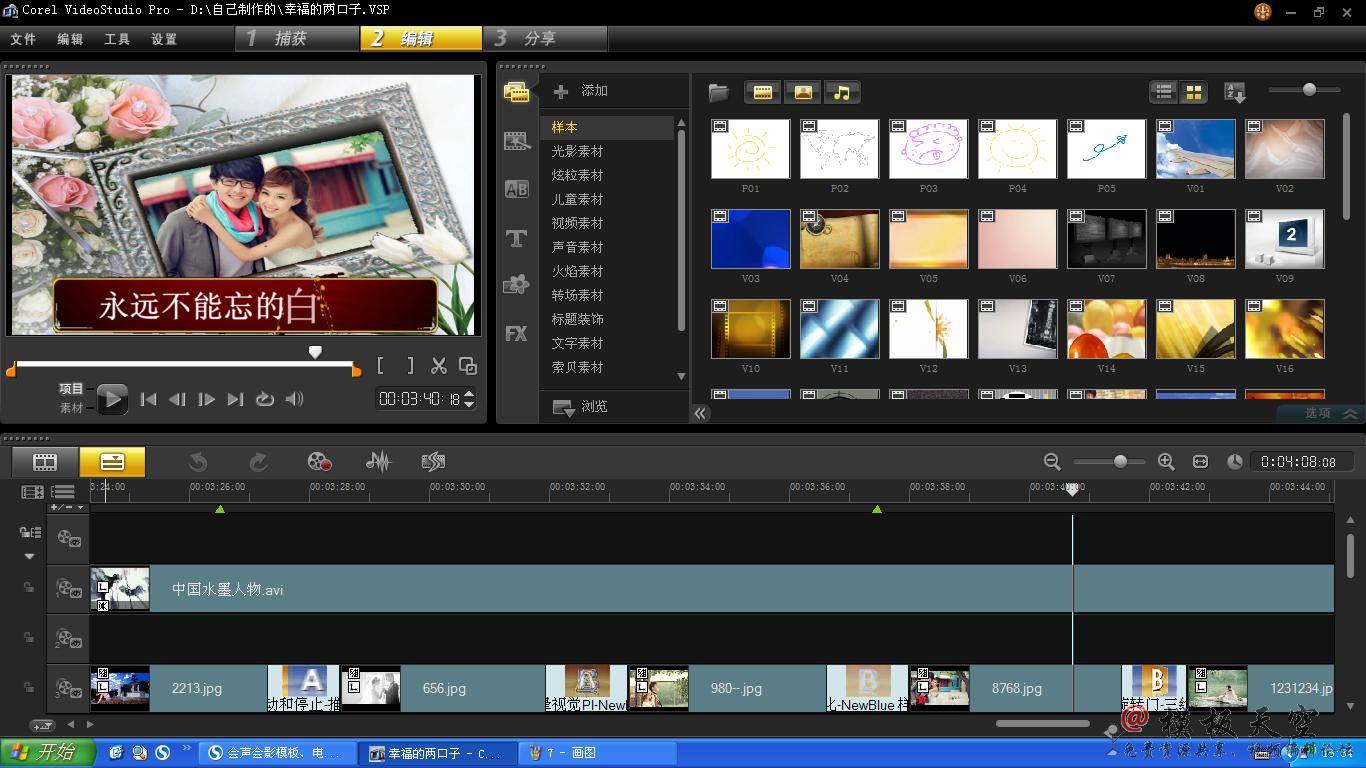Open the FX library icon
1366x768 pixels.
click(x=516, y=333)
